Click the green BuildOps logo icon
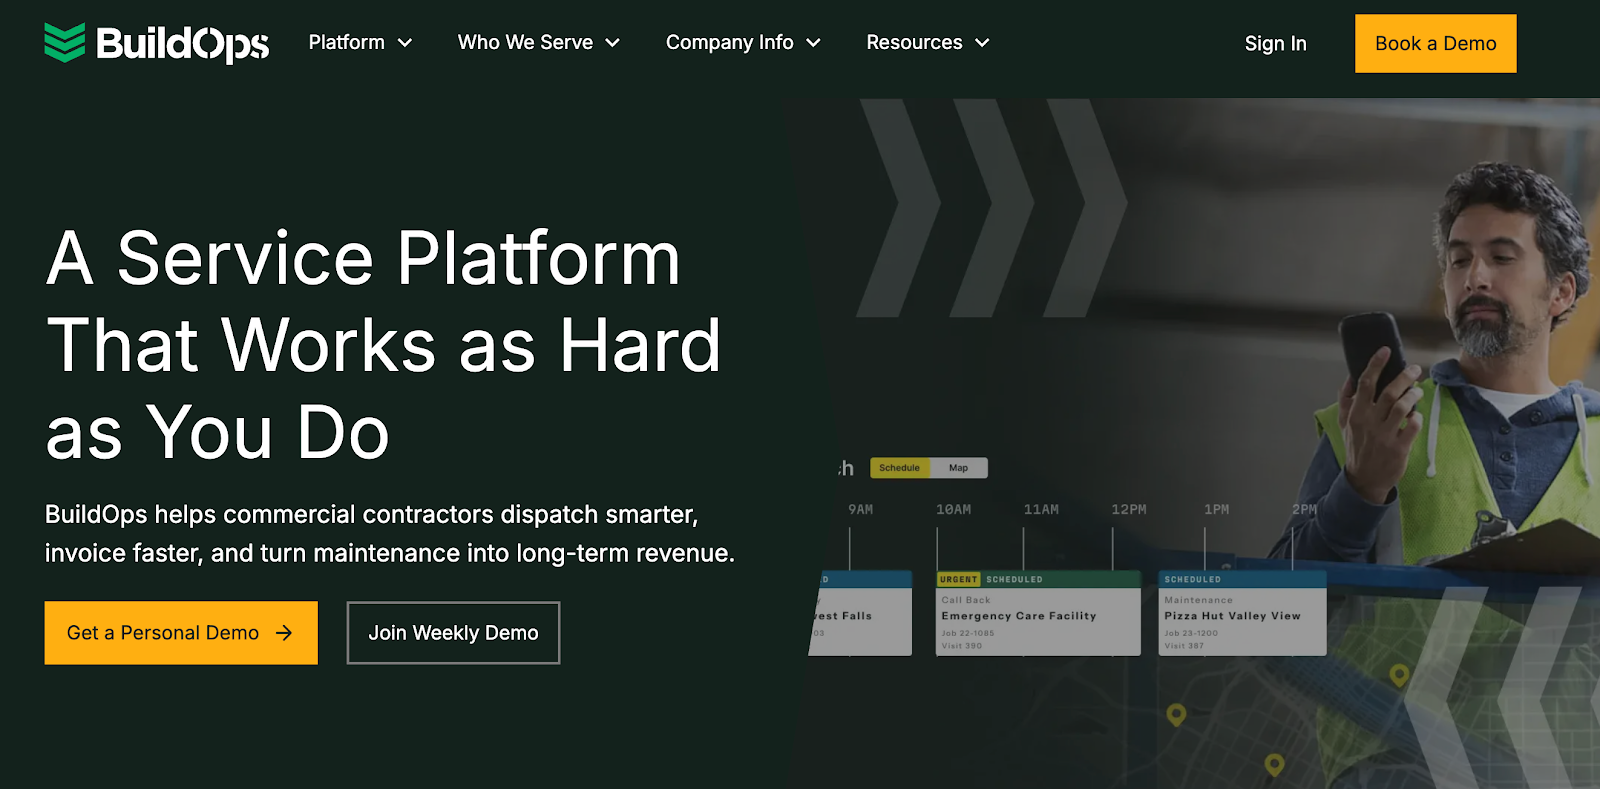 point(65,43)
